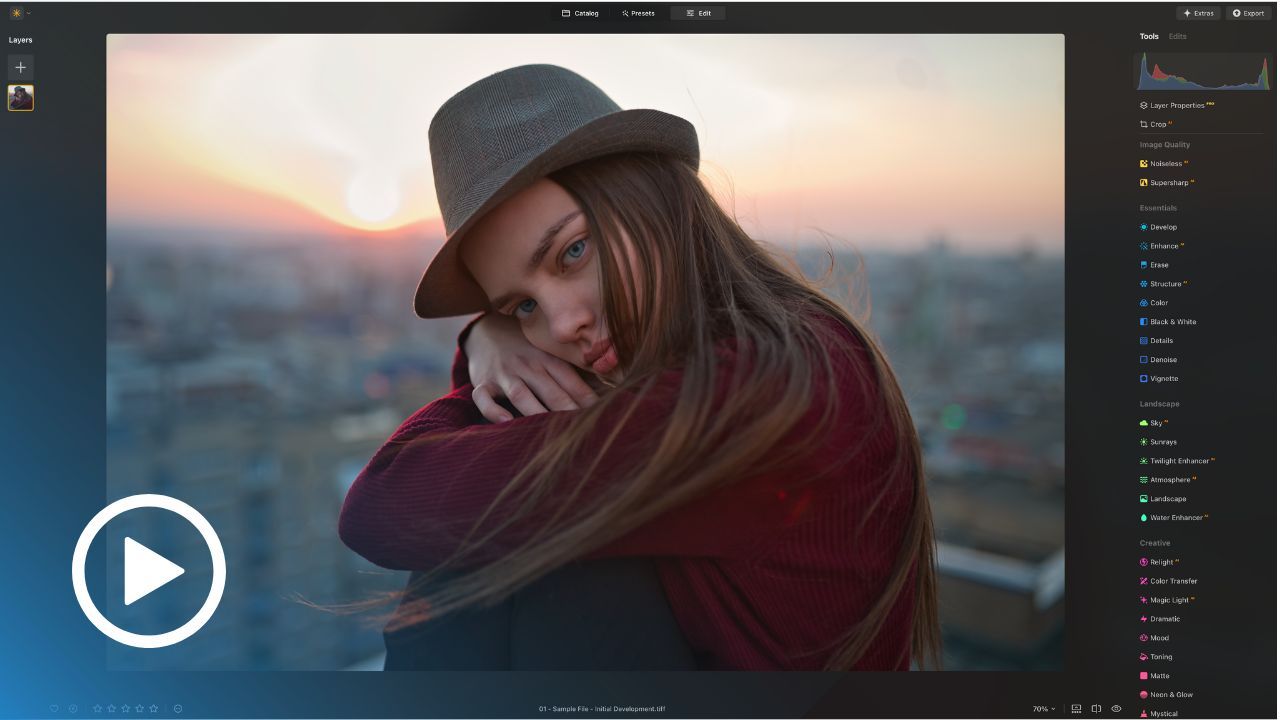Screen dimensions: 1280x720
Task: Toggle the eye preview of original
Action: (1116, 709)
